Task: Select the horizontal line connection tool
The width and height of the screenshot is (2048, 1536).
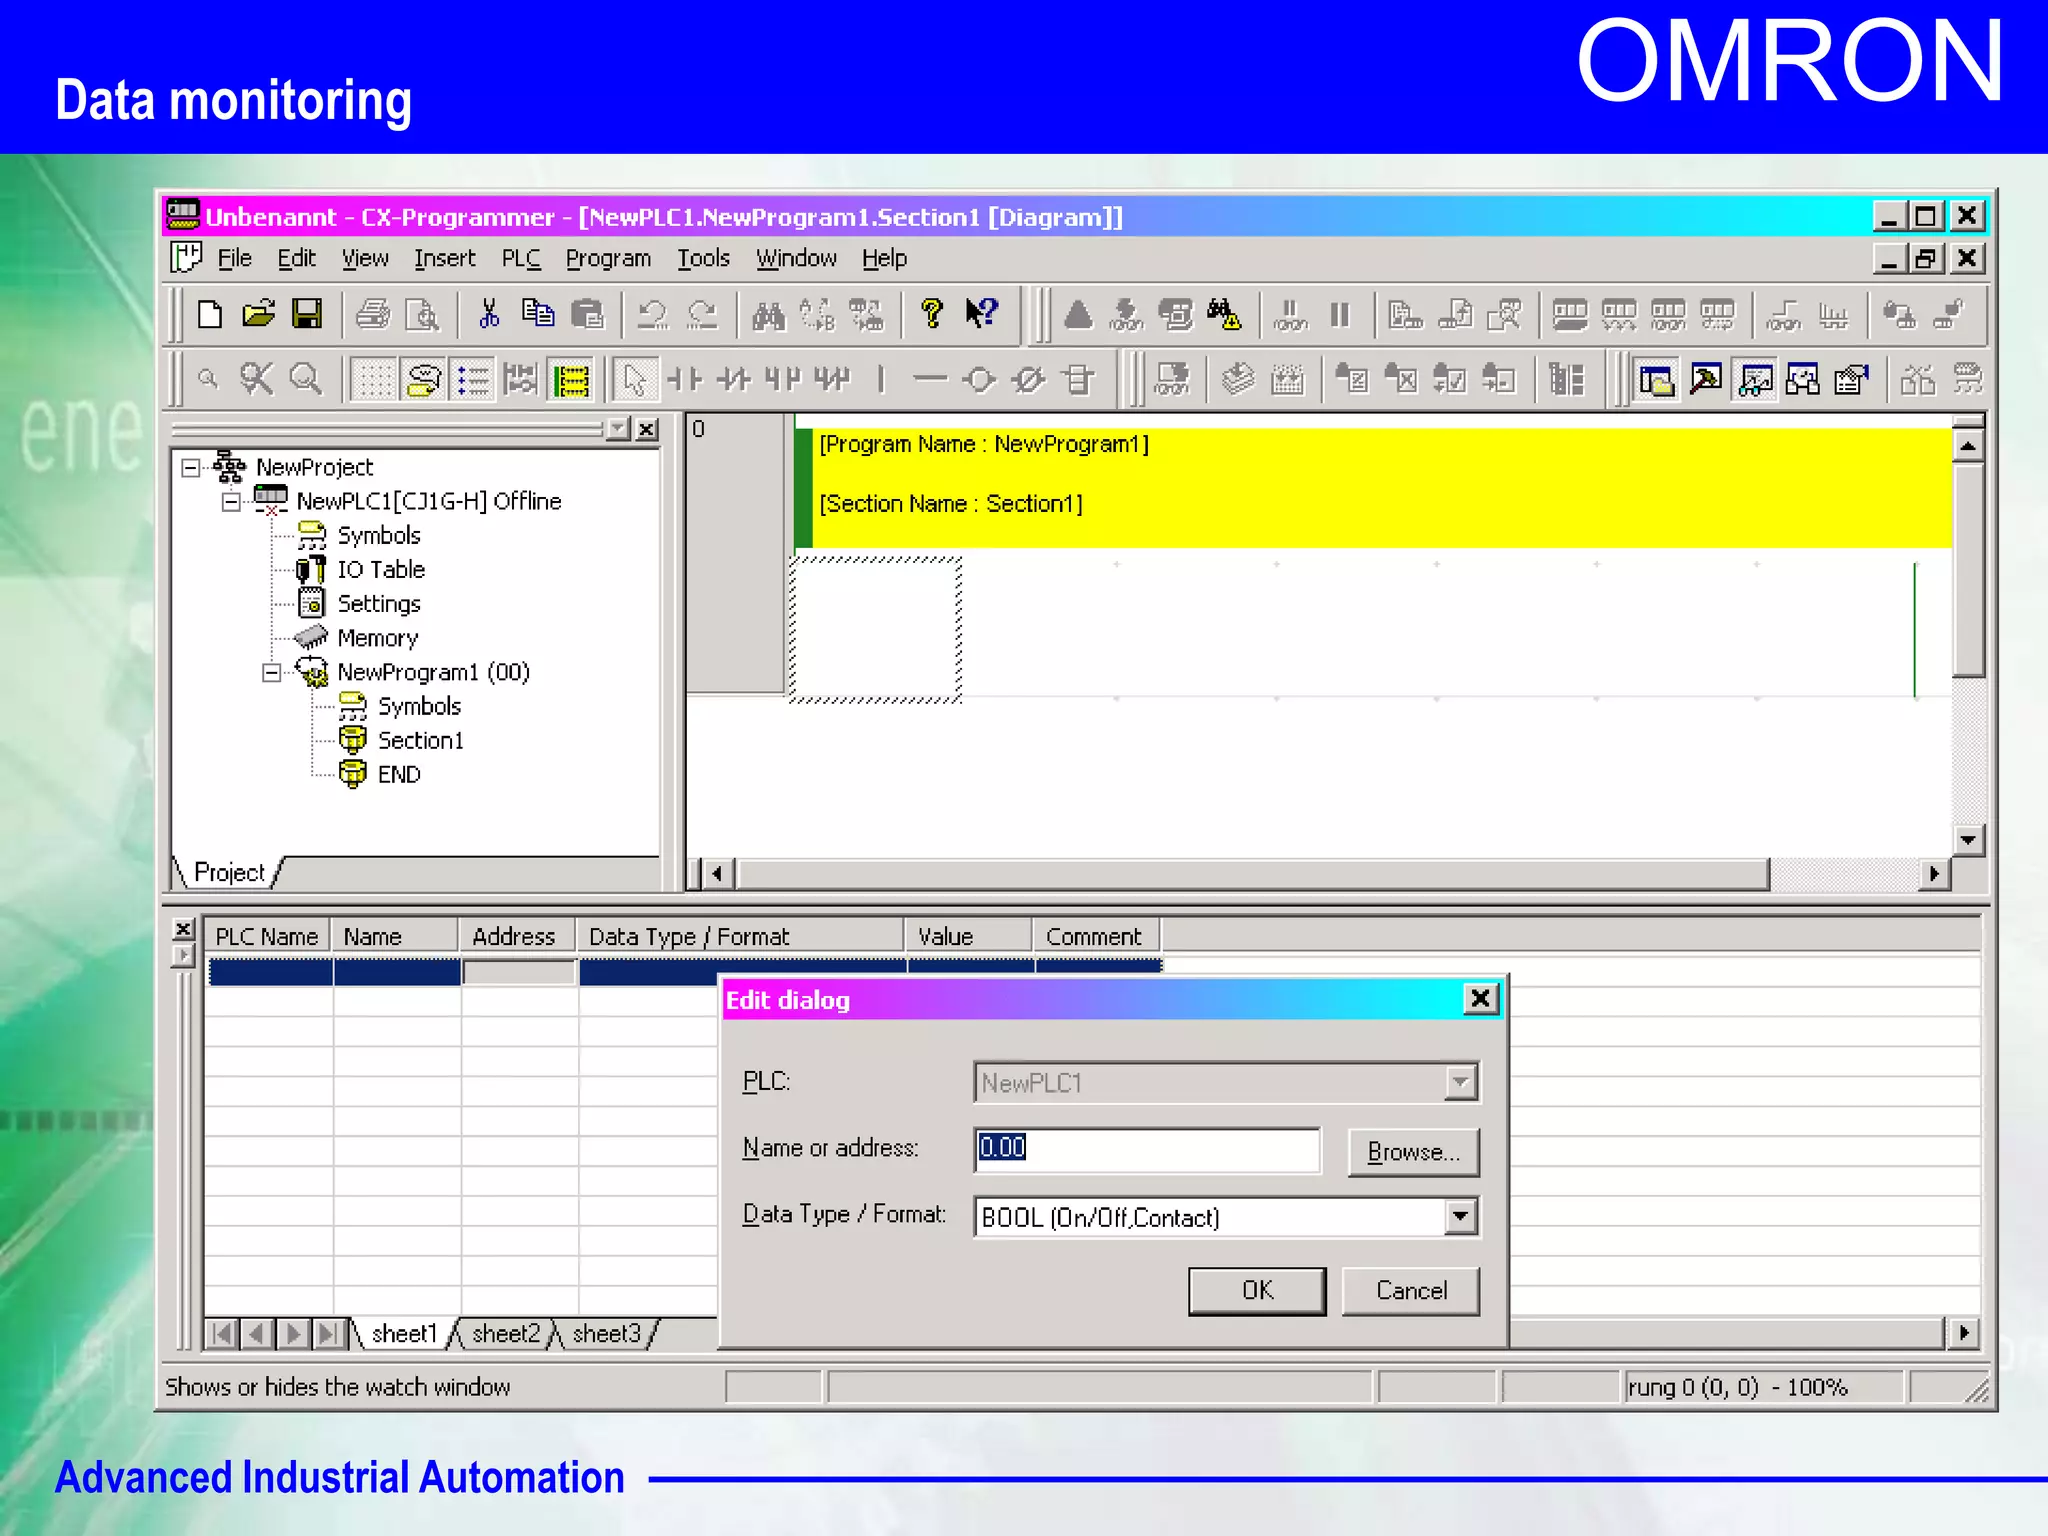Action: 930,379
